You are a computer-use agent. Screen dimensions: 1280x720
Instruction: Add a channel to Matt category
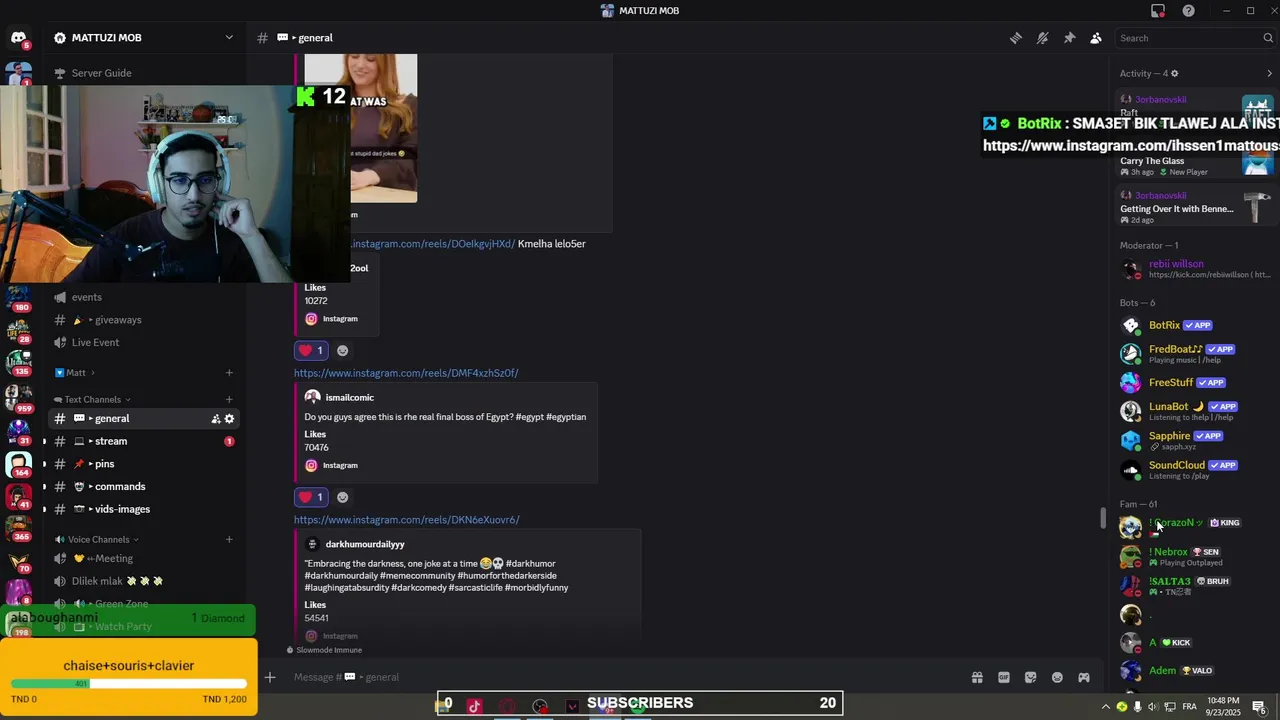point(229,373)
